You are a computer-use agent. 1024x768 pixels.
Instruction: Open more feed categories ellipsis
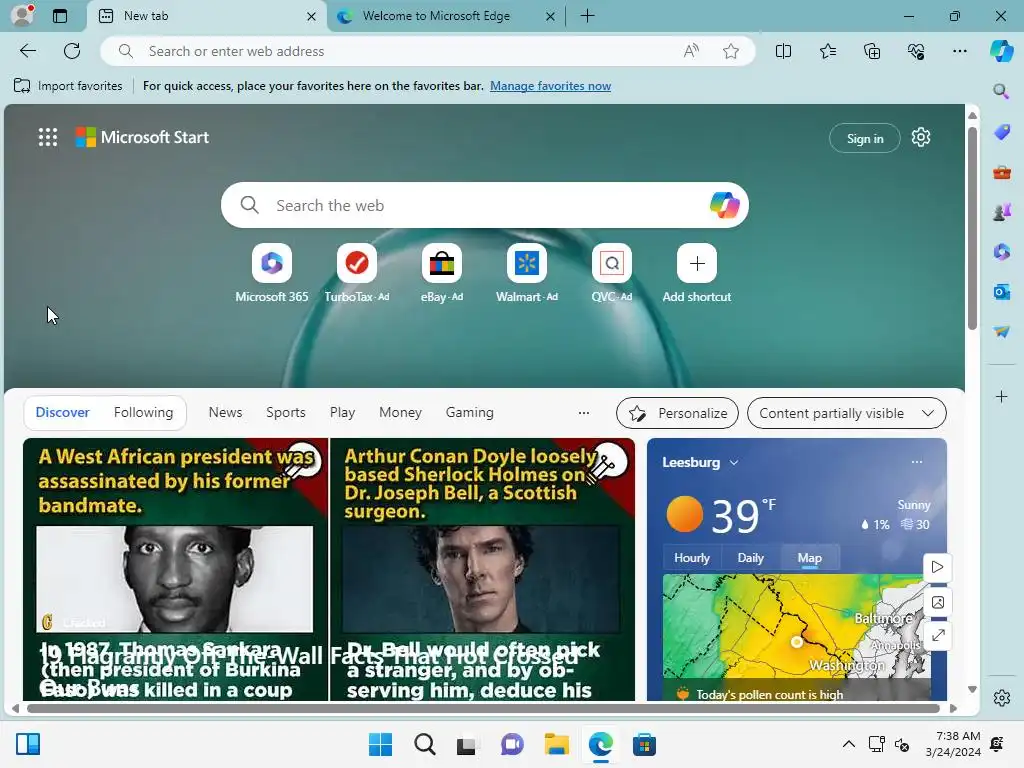pyautogui.click(x=584, y=413)
